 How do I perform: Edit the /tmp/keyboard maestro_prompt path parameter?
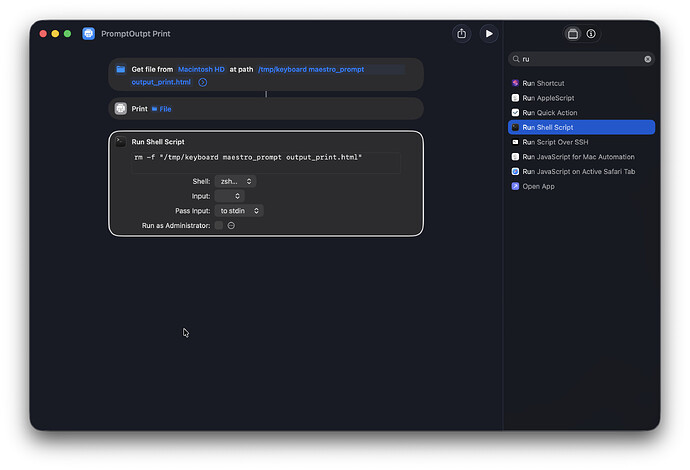click(311, 70)
